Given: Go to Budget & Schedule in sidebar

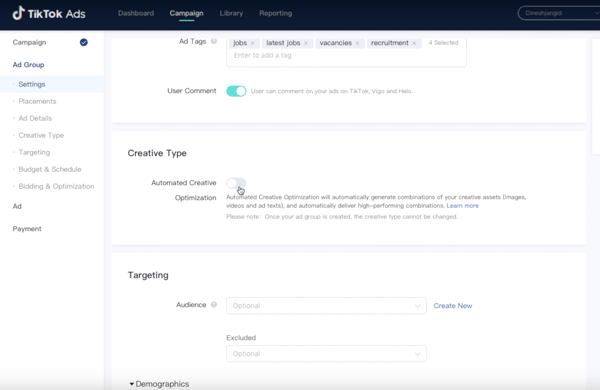Looking at the screenshot, I should [x=50, y=169].
